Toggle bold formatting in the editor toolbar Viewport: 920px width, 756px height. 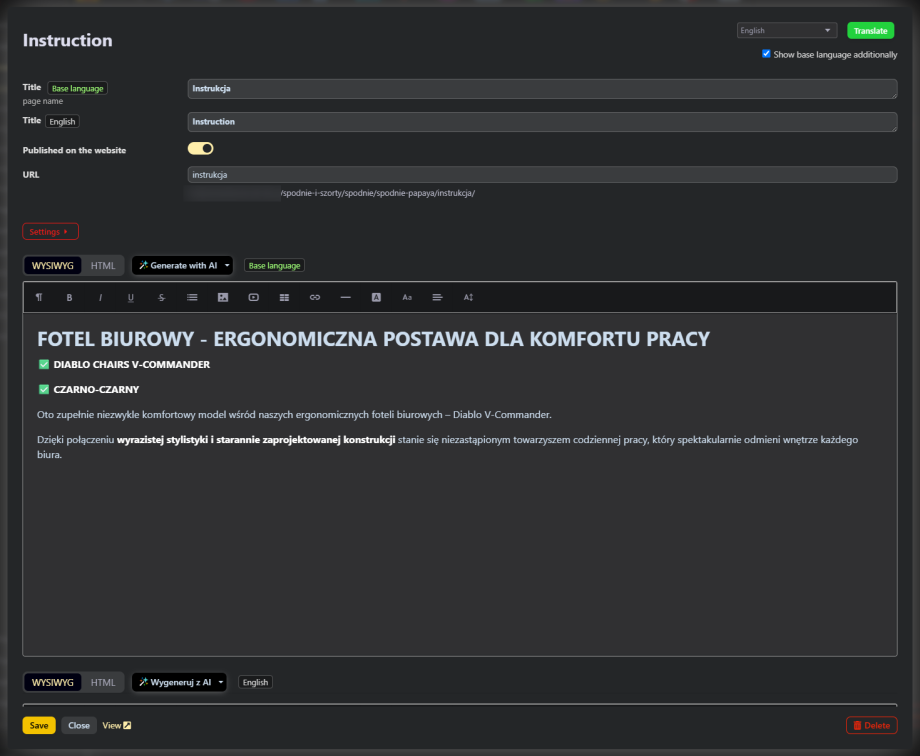(x=69, y=298)
